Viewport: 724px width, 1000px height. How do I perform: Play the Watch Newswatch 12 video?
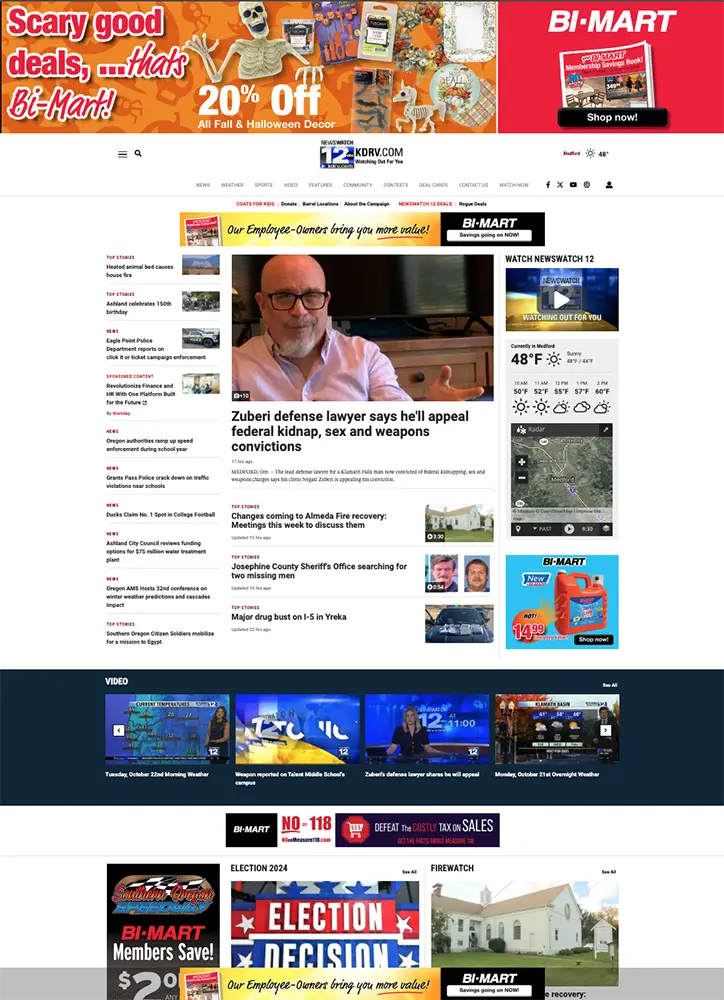(x=561, y=299)
